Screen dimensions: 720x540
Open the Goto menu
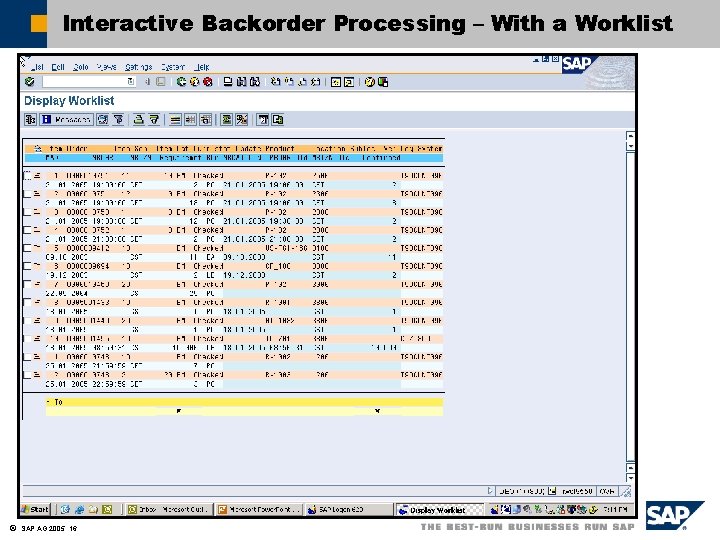[81, 67]
